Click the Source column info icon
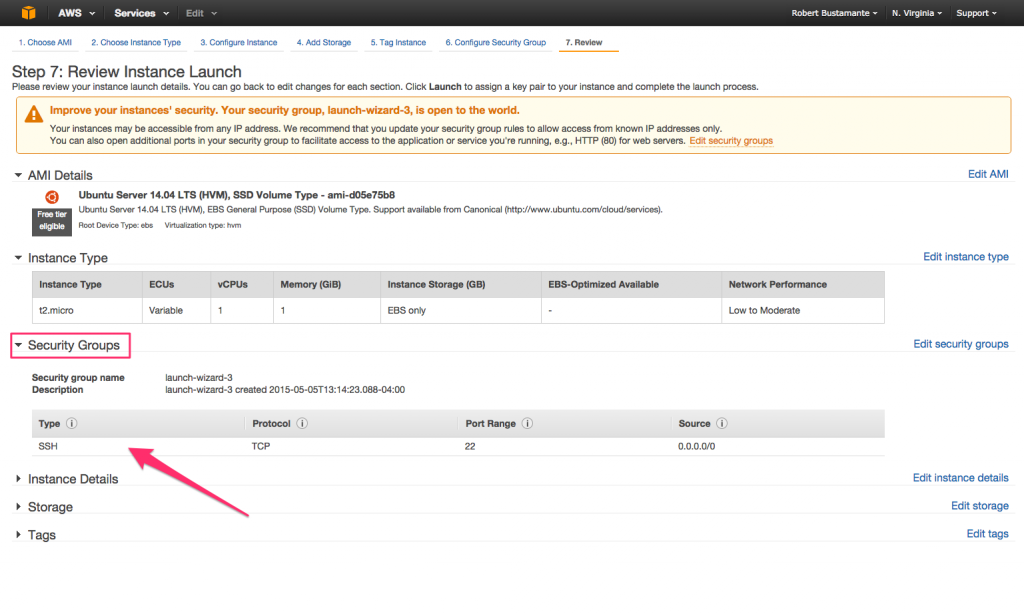This screenshot has height=614, width=1024. (x=722, y=423)
